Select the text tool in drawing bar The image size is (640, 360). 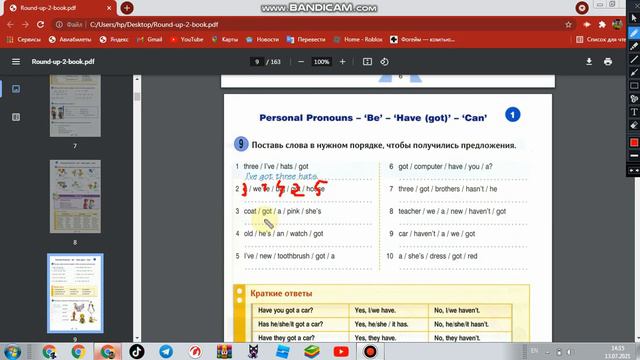point(633,112)
